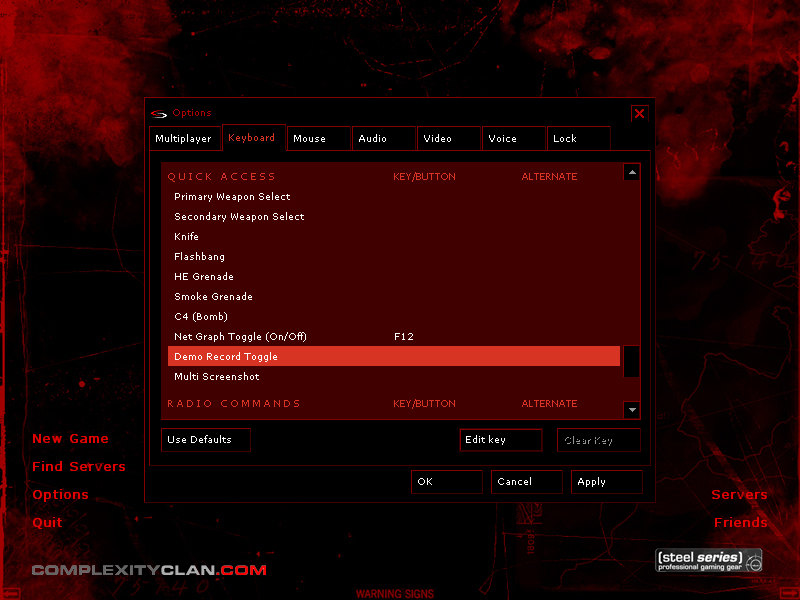Close the Options dialog with X
The image size is (800, 600).
(x=640, y=113)
